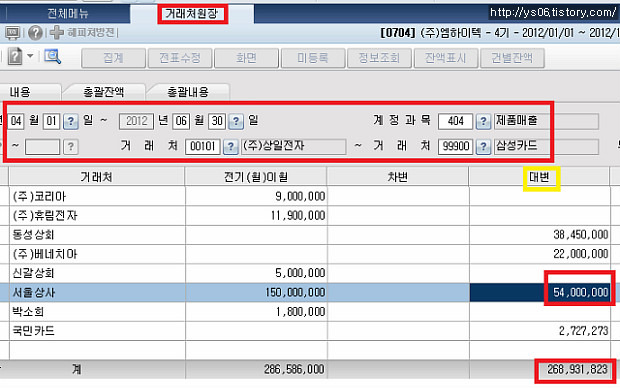Click the monitor icon in top toolbar
Viewport: 620px width, 388px height.
(12, 33)
